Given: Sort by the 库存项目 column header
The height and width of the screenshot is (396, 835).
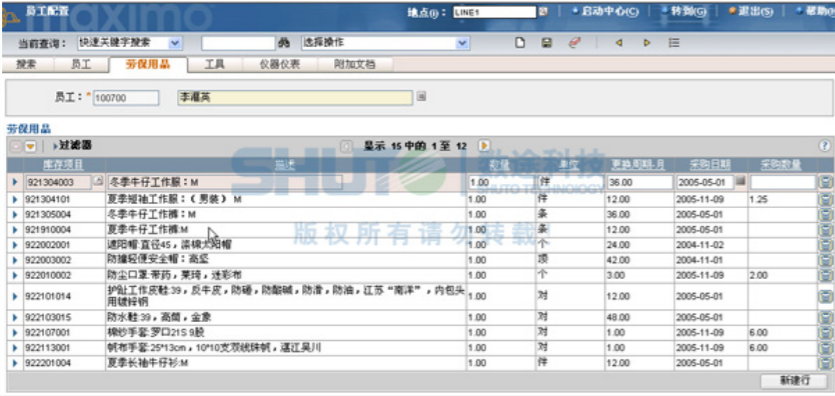Looking at the screenshot, I should click(x=63, y=164).
